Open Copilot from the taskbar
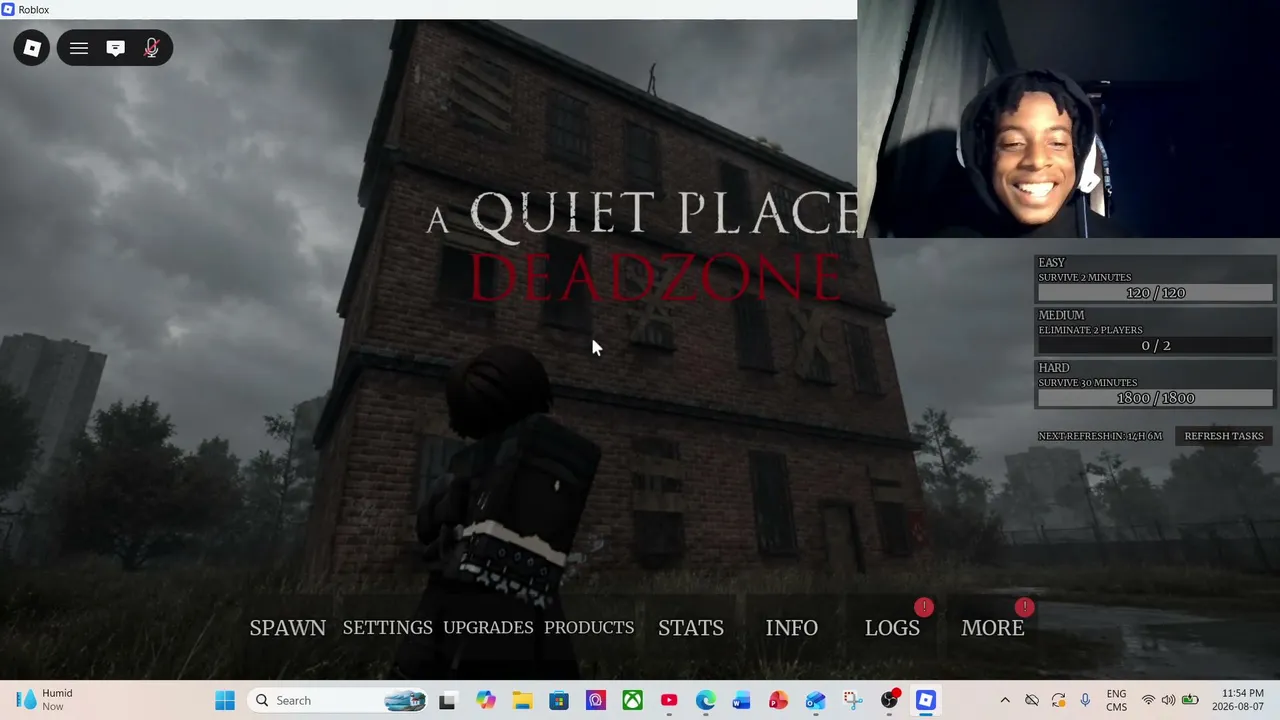Viewport: 1280px width, 720px height. point(485,701)
